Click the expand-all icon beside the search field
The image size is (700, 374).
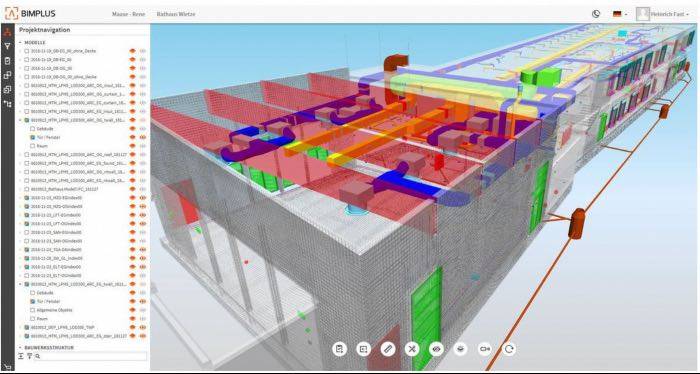[21, 356]
